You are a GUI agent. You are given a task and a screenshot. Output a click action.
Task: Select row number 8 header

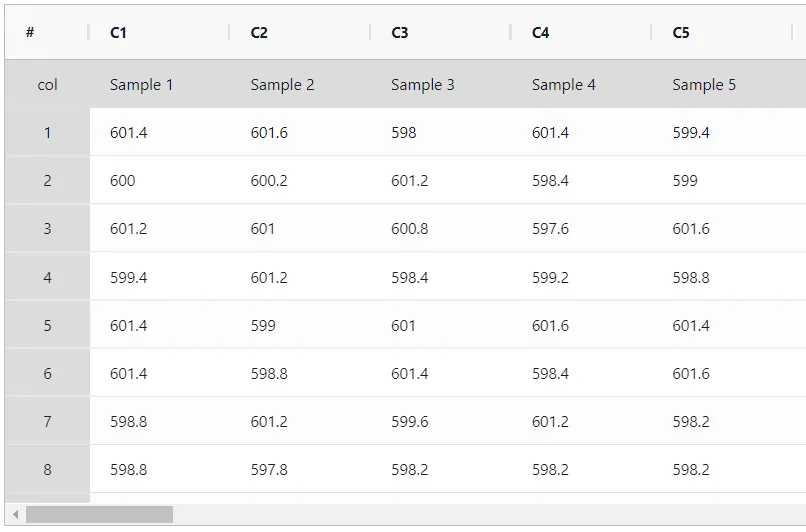[x=47, y=469]
